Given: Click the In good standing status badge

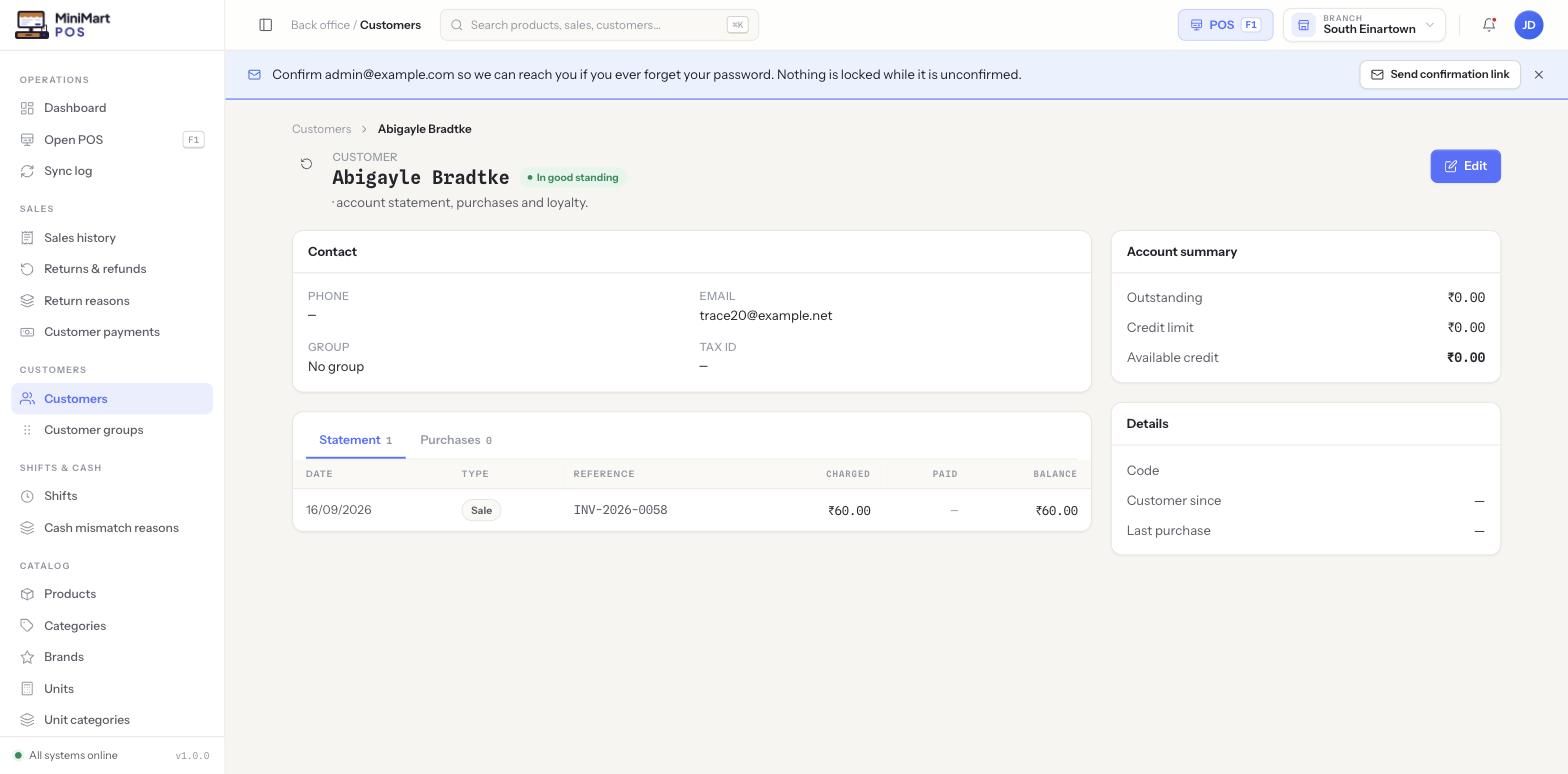Looking at the screenshot, I should pos(573,178).
